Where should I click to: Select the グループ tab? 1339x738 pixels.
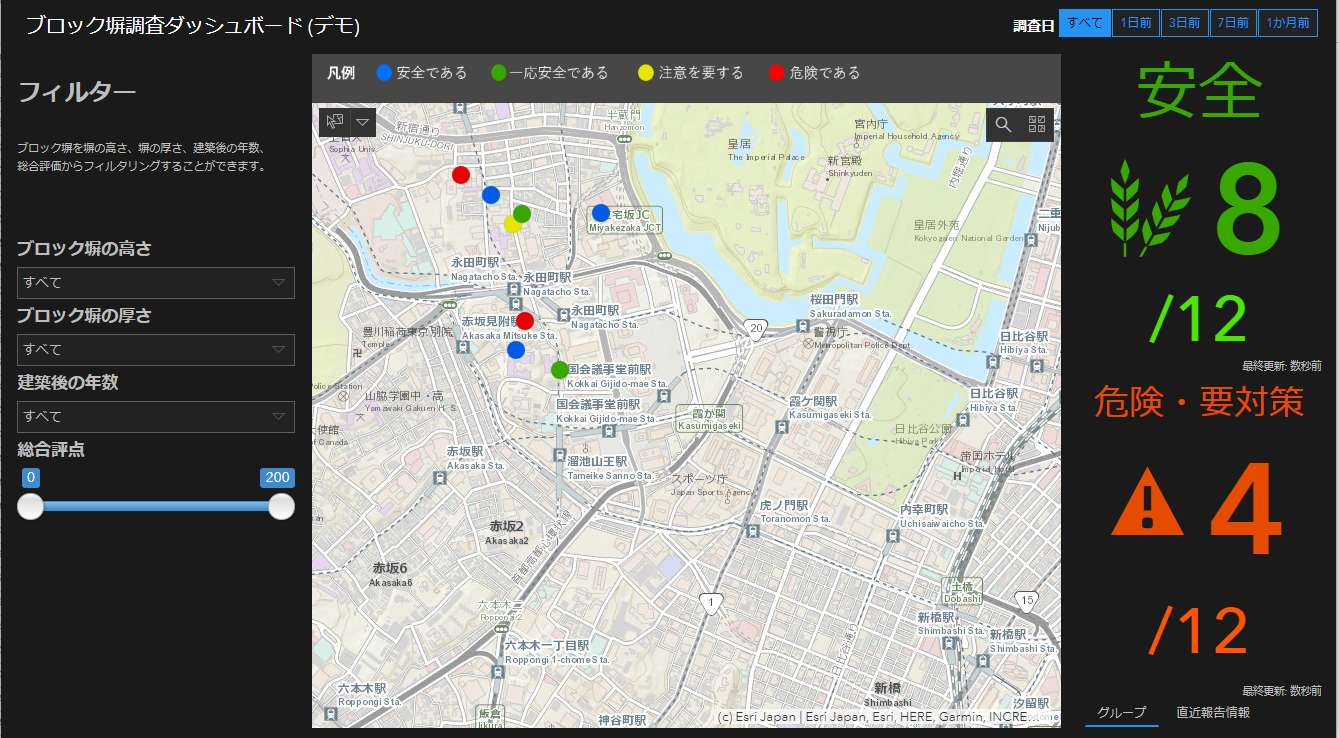click(1122, 713)
